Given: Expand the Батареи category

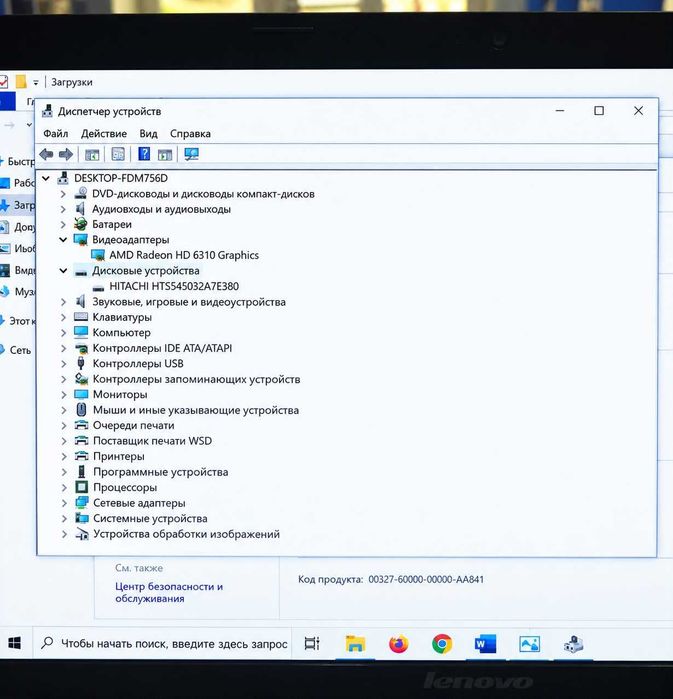Looking at the screenshot, I should [63, 224].
